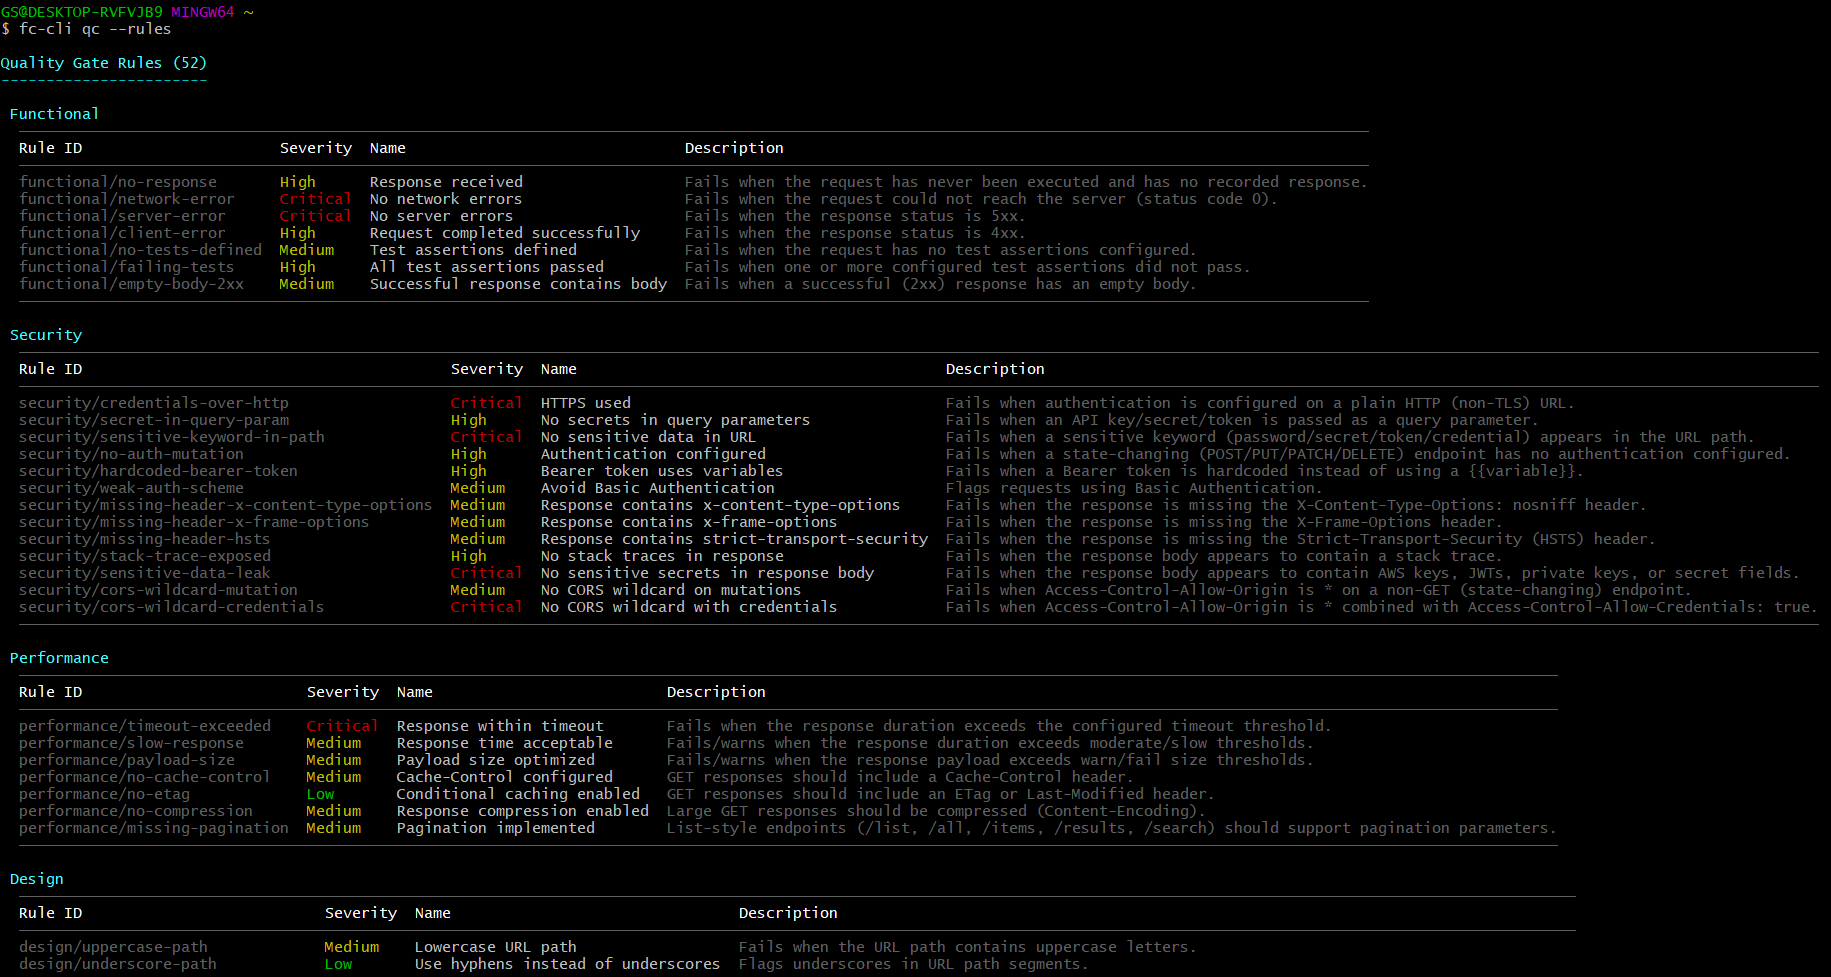Click the Severity column header in Functional table
Image resolution: width=1831 pixels, height=977 pixels.
[316, 148]
